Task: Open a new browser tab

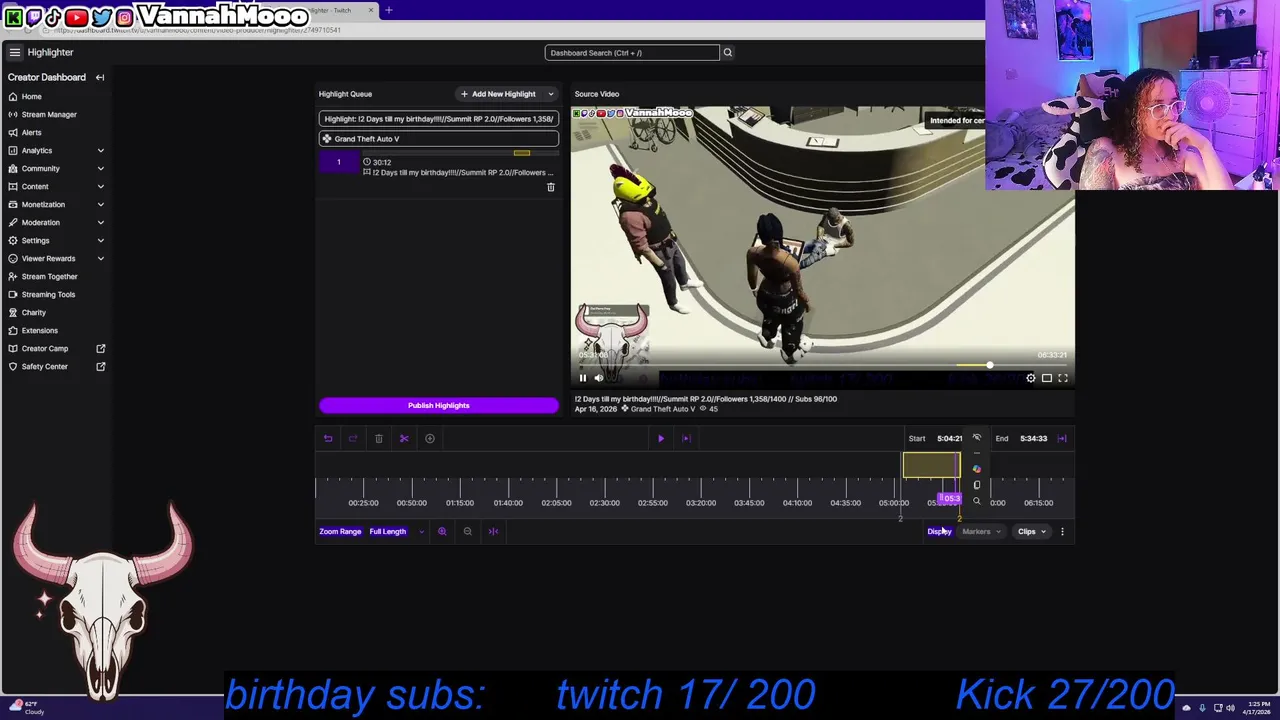Action: 388,10
